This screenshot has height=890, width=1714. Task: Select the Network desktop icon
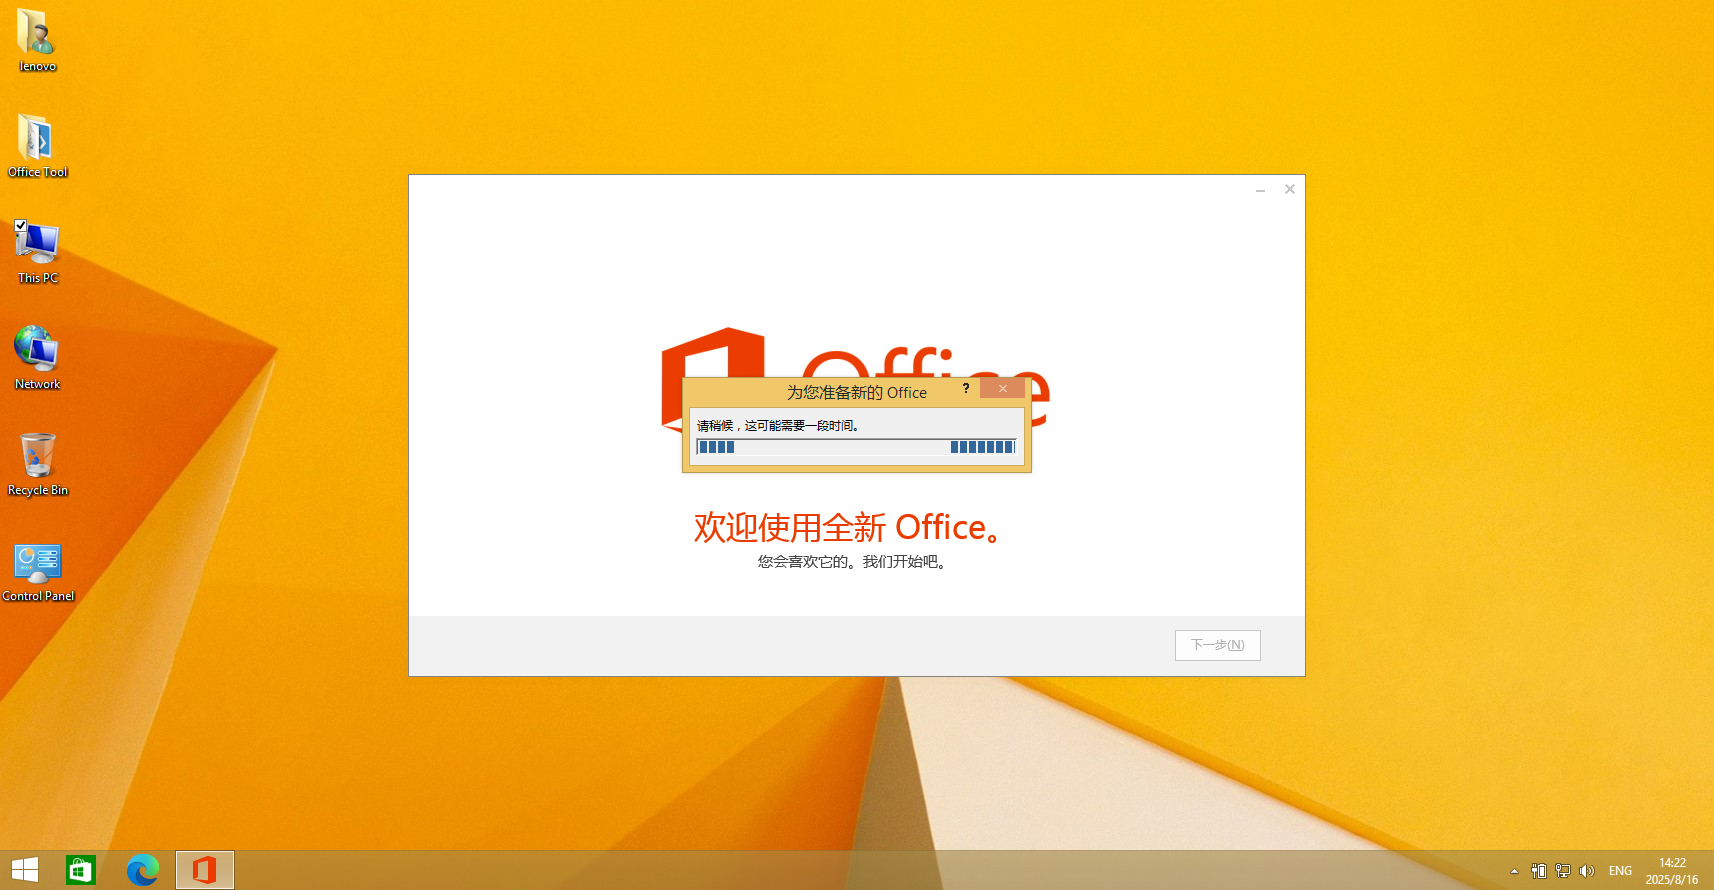click(37, 357)
